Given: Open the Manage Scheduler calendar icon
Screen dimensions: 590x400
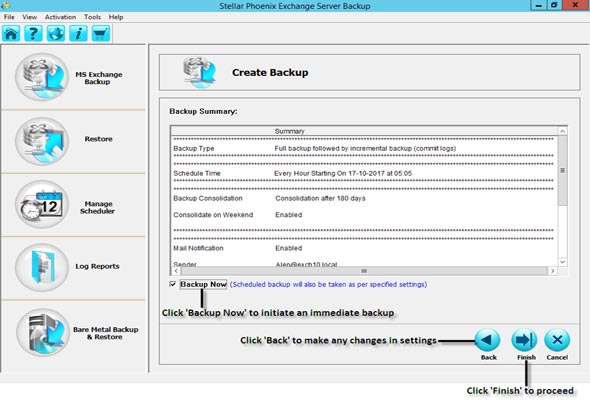Looking at the screenshot, I should click(x=42, y=204).
